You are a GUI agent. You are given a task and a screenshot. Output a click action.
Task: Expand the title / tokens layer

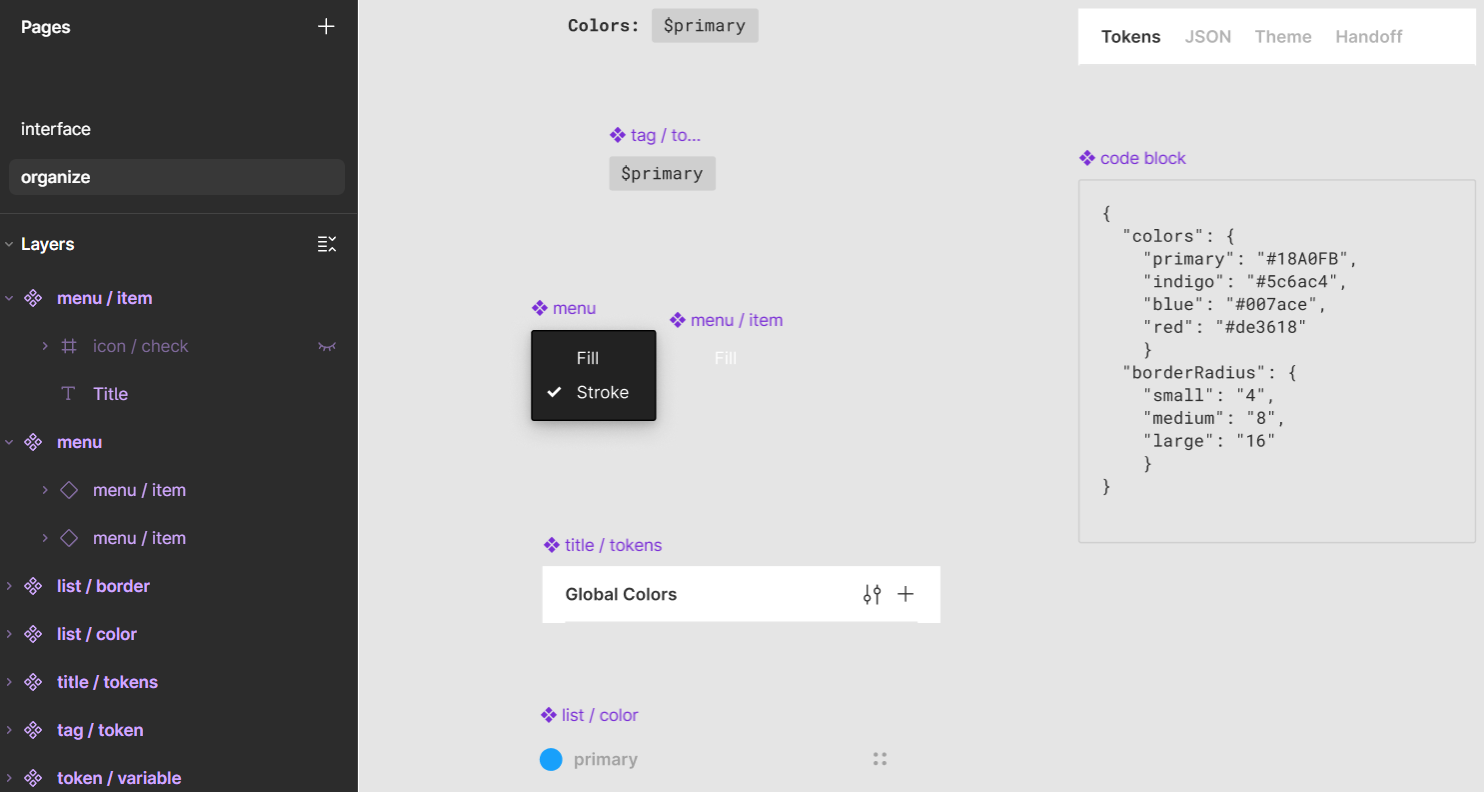[x=9, y=682]
